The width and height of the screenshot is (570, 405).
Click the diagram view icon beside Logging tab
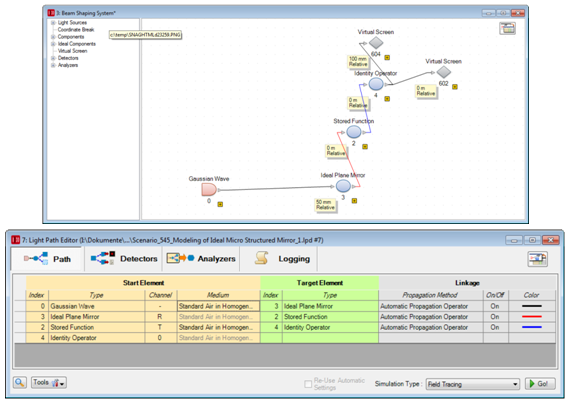tap(538, 259)
